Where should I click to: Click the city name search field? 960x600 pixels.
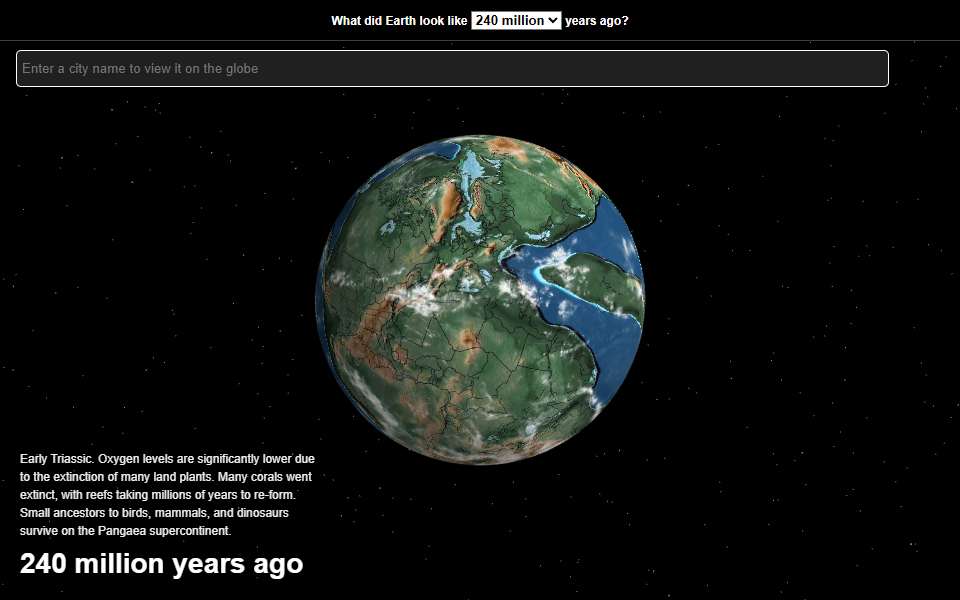pyautogui.click(x=452, y=69)
